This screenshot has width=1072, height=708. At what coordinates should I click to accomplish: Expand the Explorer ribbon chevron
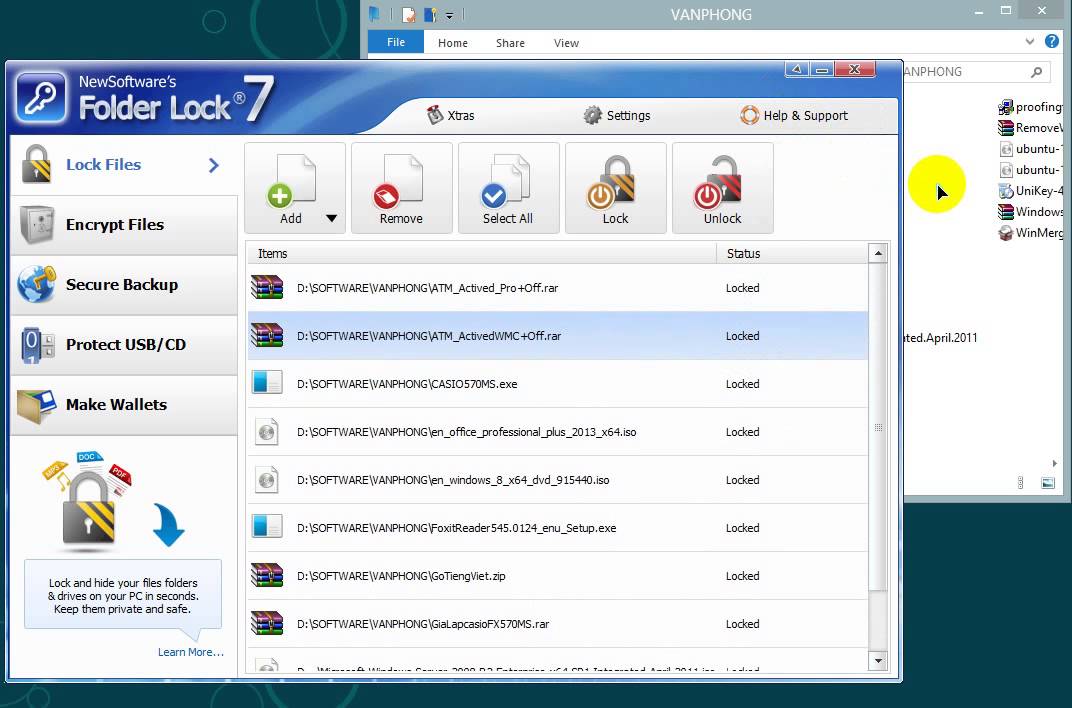pyautogui.click(x=1030, y=42)
